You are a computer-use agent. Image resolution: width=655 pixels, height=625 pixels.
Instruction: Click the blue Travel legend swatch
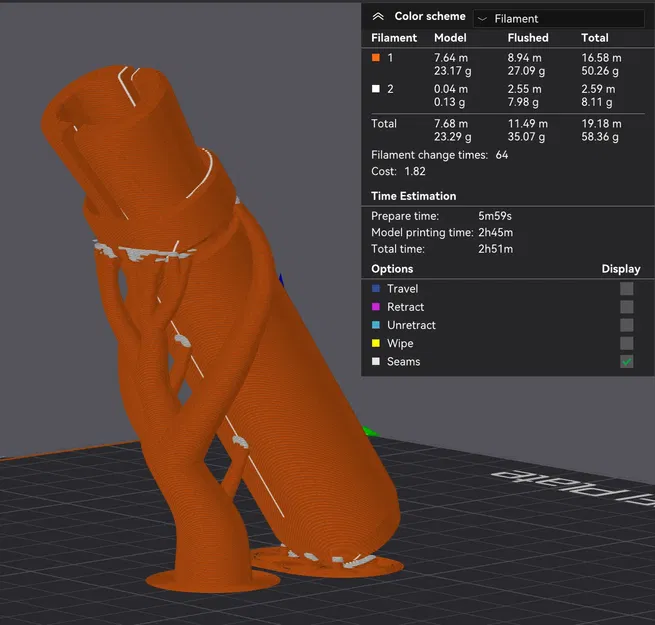pos(376,288)
